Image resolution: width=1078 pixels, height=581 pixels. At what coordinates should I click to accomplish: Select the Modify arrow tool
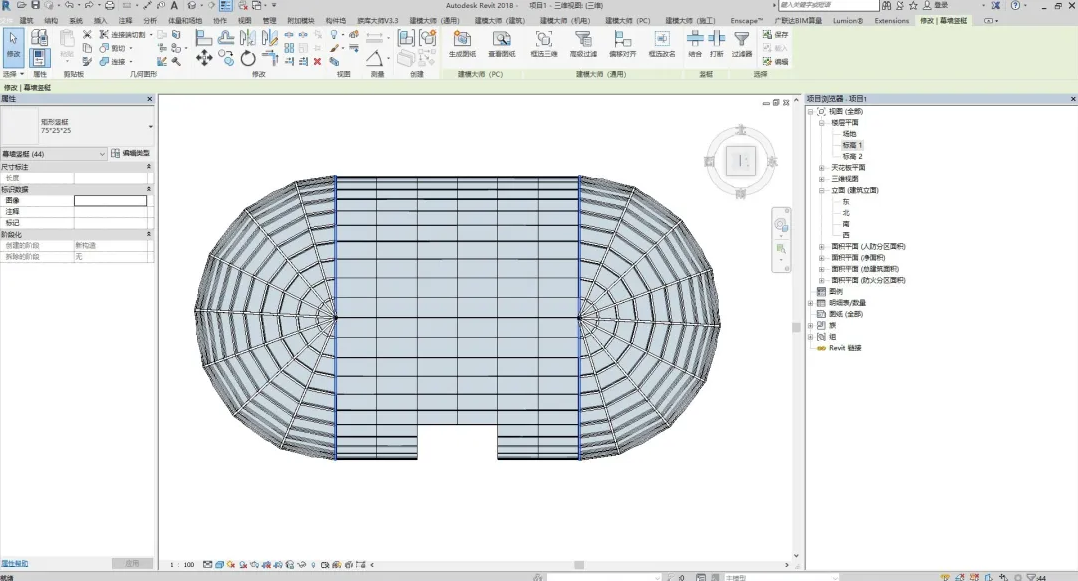coord(13,43)
